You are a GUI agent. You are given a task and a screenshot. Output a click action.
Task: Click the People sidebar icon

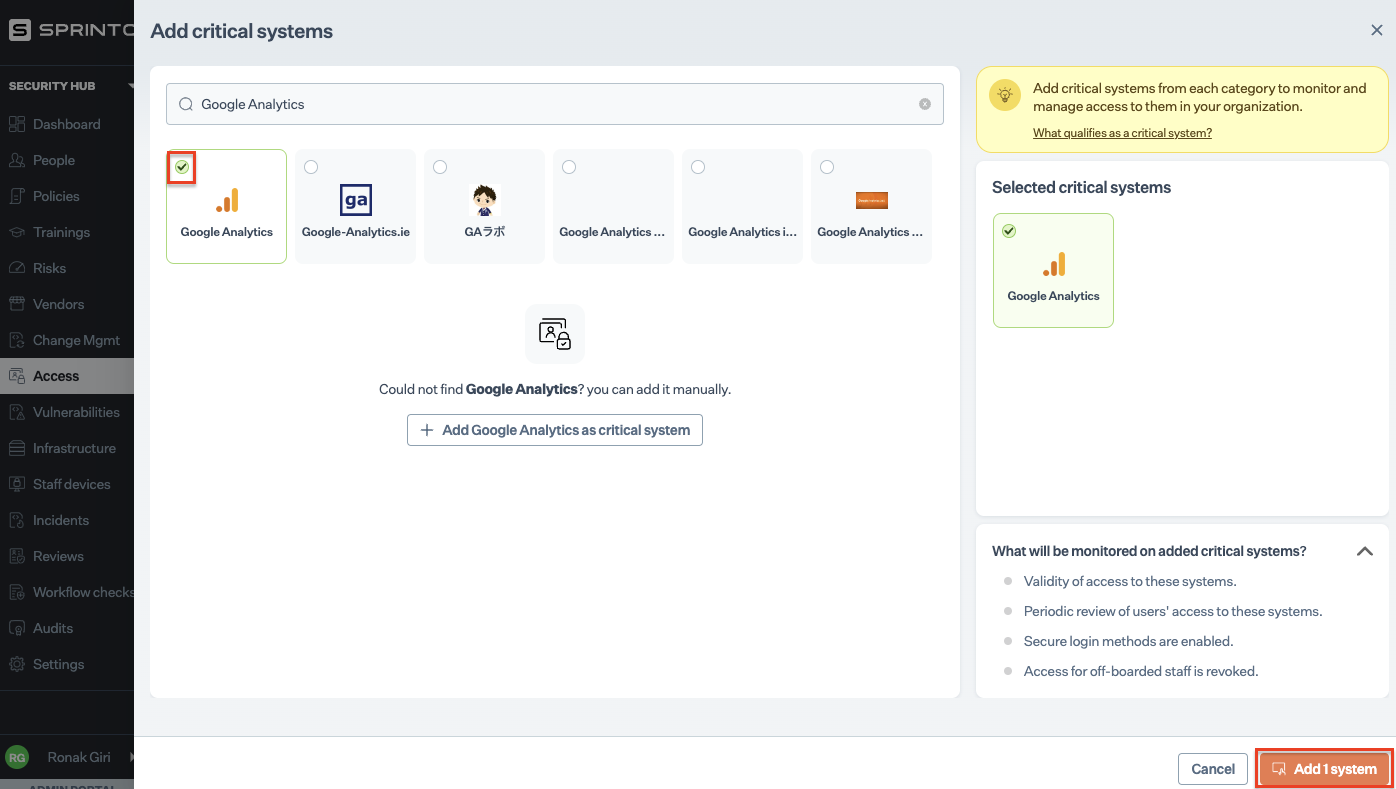click(16, 160)
